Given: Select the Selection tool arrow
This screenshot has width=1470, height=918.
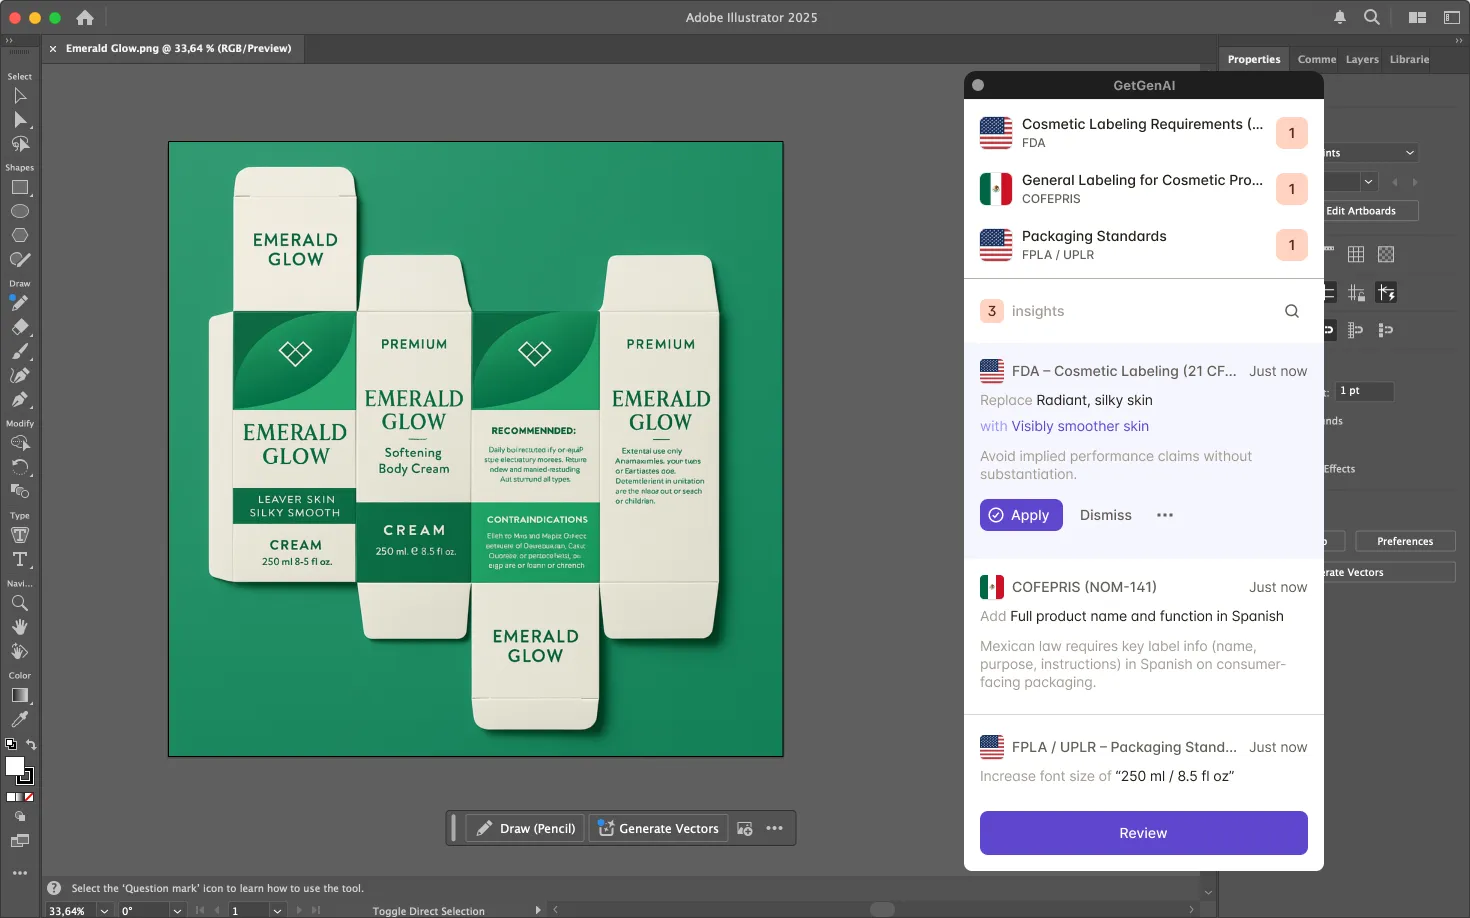Looking at the screenshot, I should 20,96.
